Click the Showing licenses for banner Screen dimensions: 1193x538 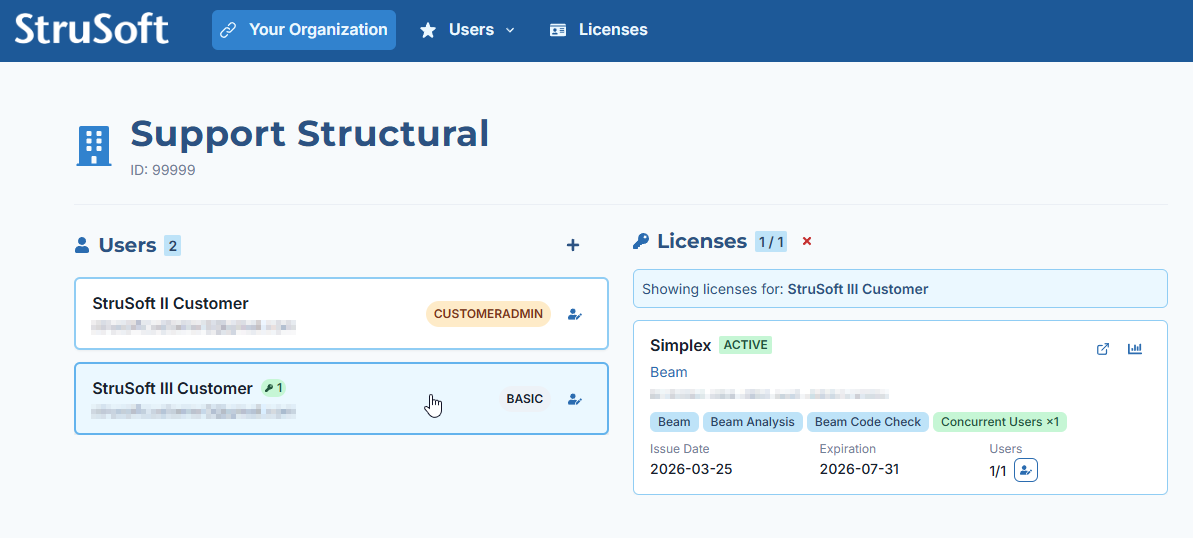[x=900, y=289]
